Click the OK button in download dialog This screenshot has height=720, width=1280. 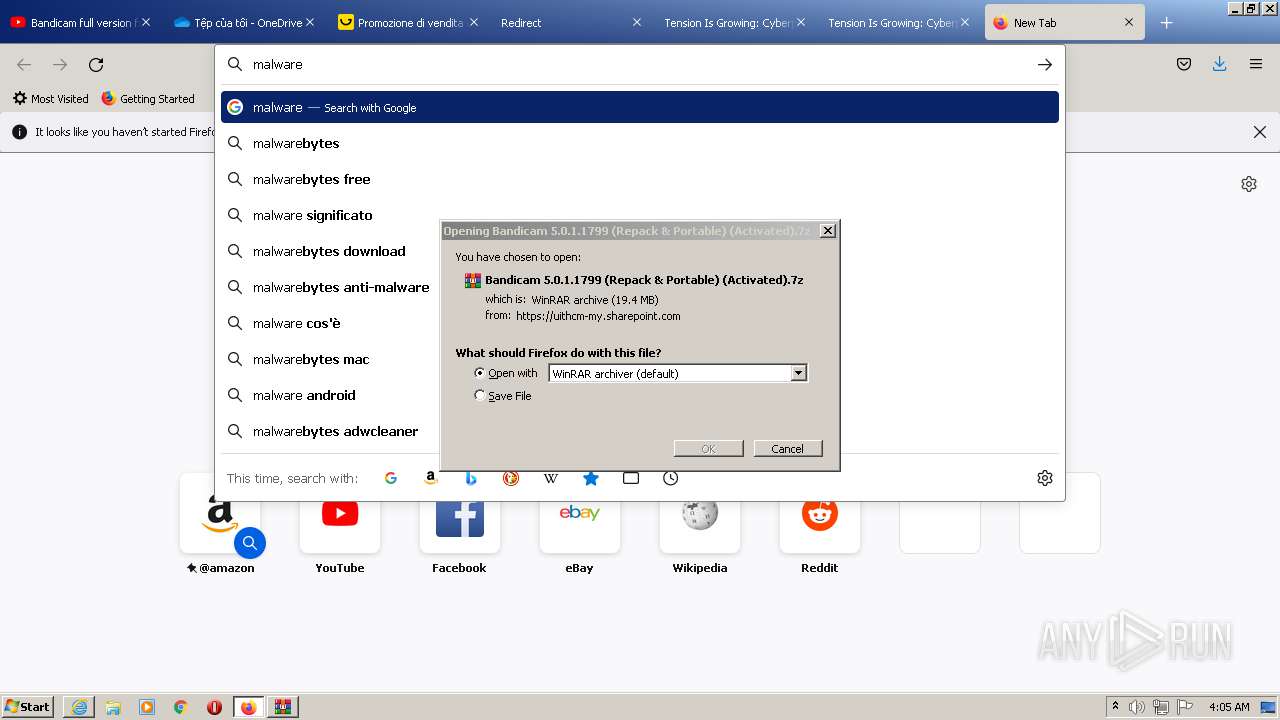(x=708, y=448)
